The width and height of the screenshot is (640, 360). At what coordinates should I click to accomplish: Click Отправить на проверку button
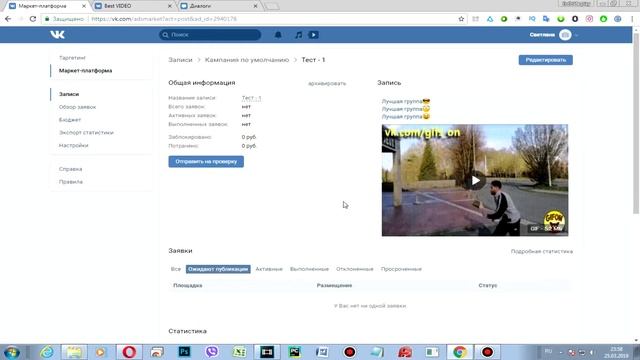[x=206, y=162]
